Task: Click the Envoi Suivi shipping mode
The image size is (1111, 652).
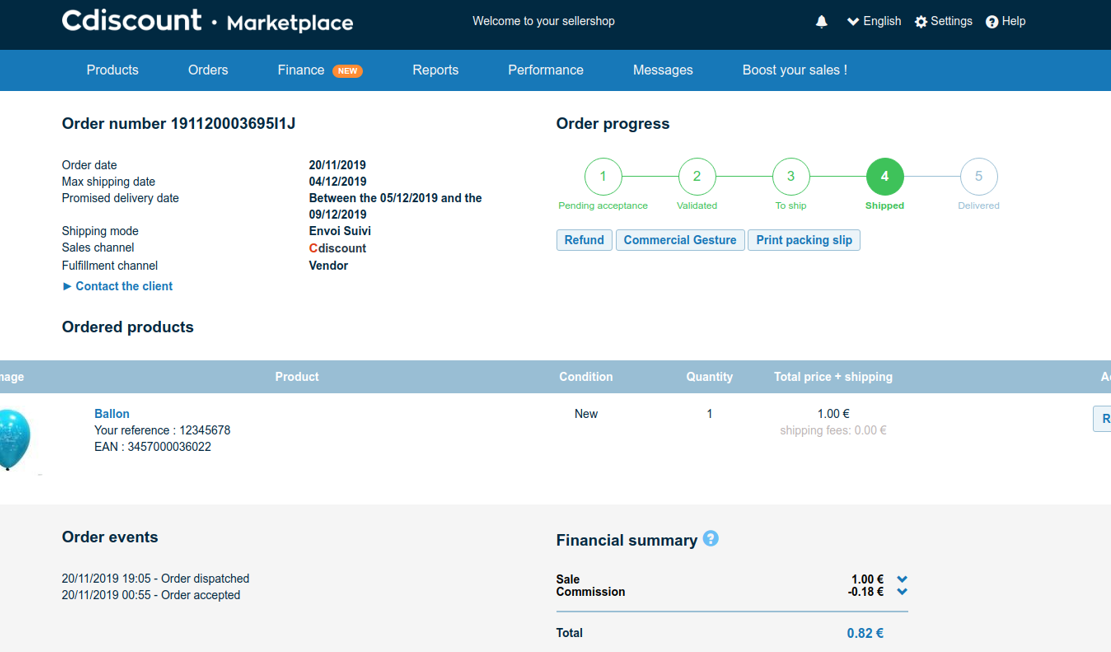Action: [x=340, y=231]
